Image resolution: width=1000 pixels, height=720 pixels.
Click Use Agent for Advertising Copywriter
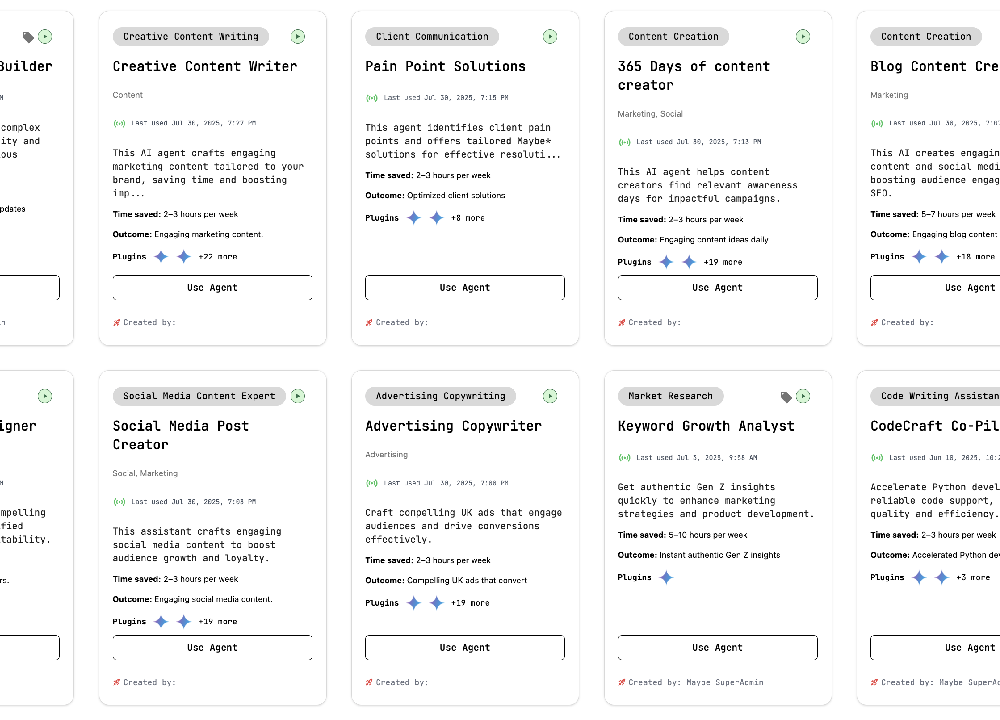click(x=465, y=647)
